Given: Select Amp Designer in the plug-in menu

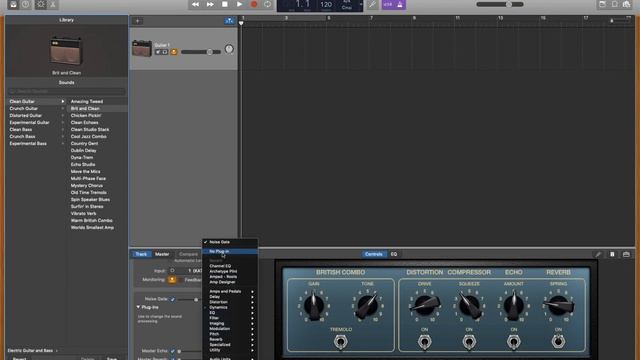Looking at the screenshot, I should pyautogui.click(x=230, y=282).
